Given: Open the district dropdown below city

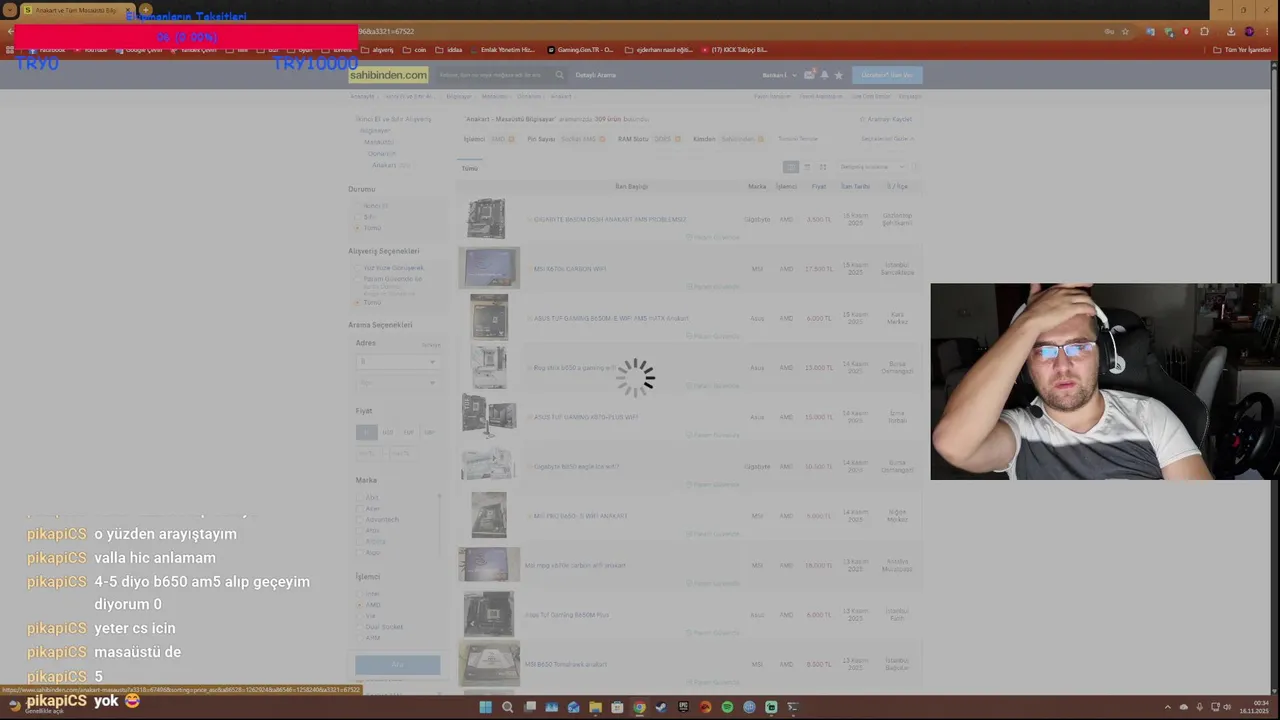Looking at the screenshot, I should (397, 383).
